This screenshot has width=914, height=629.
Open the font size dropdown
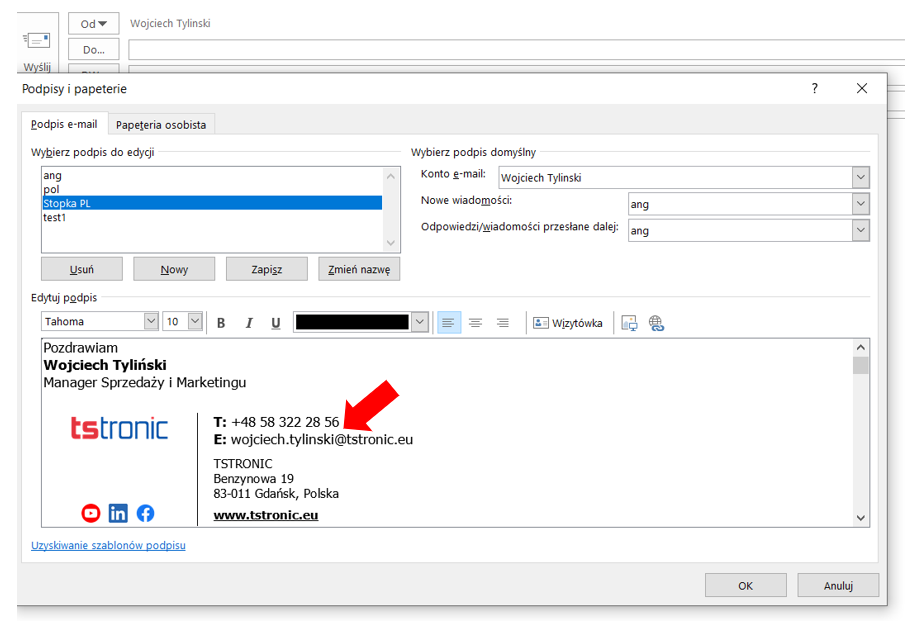195,322
